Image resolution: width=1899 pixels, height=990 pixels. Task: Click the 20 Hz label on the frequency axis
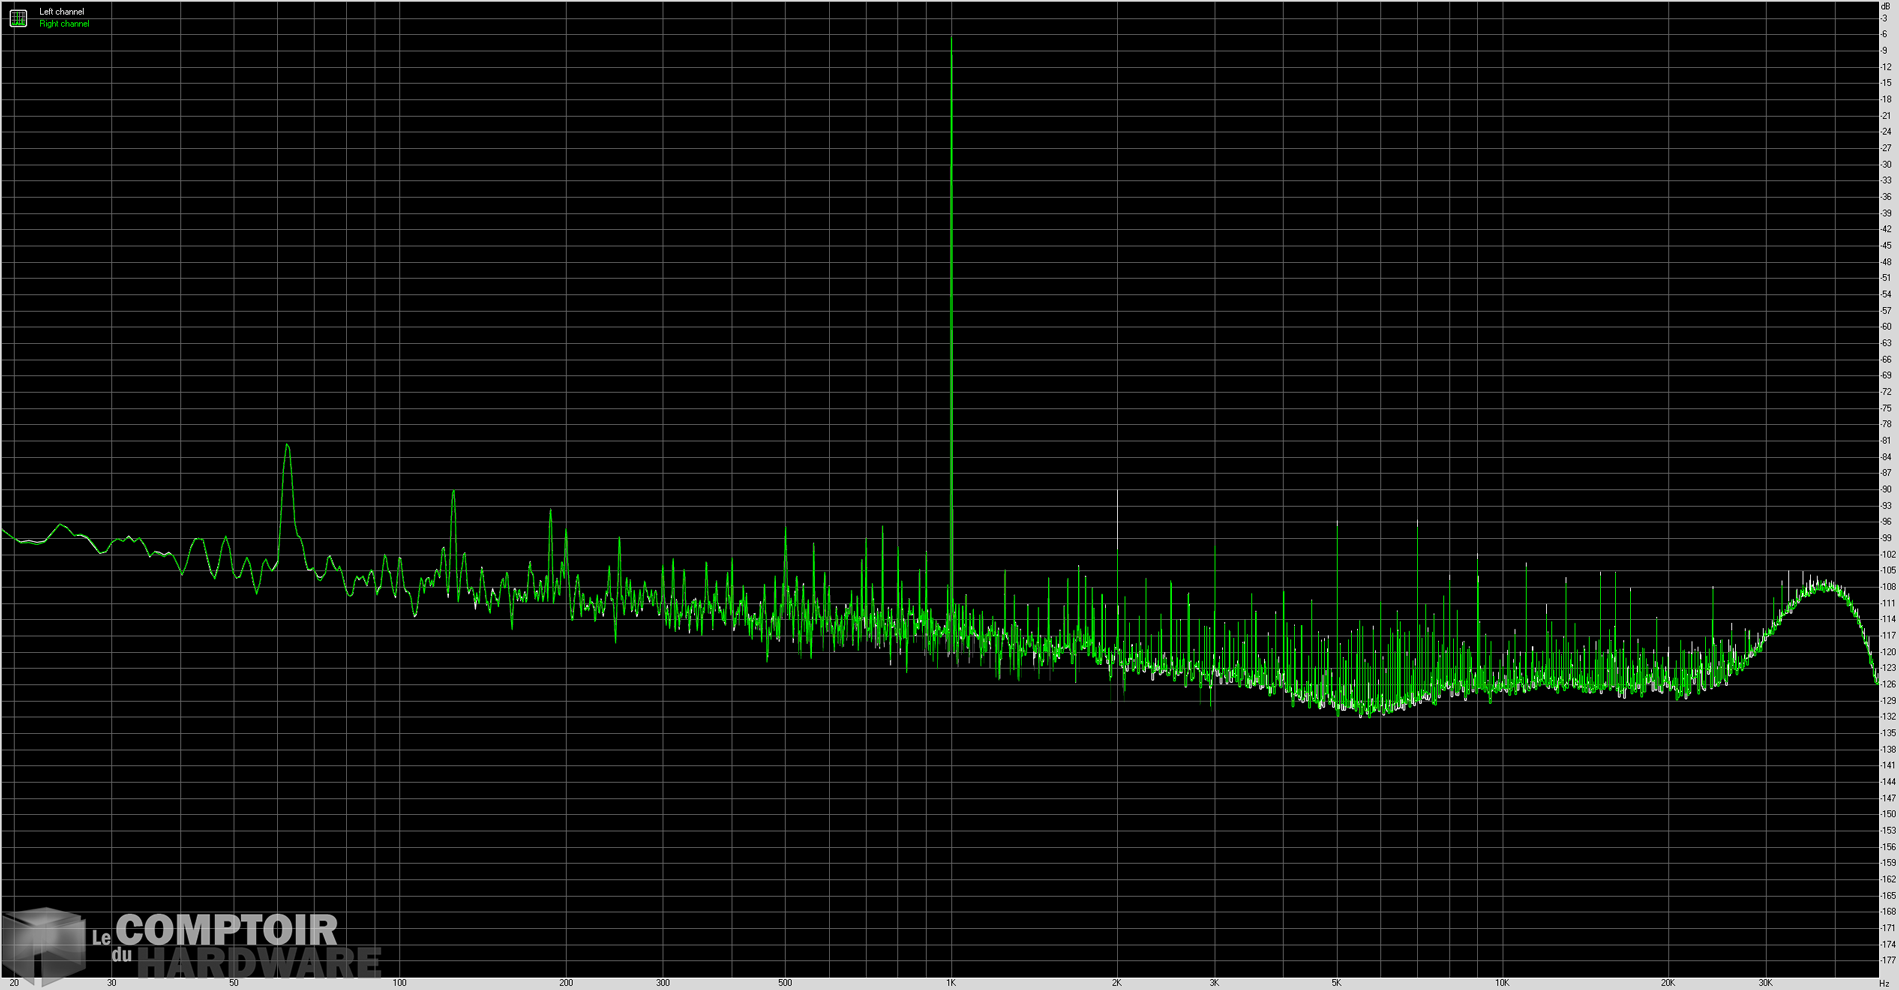[x=14, y=983]
